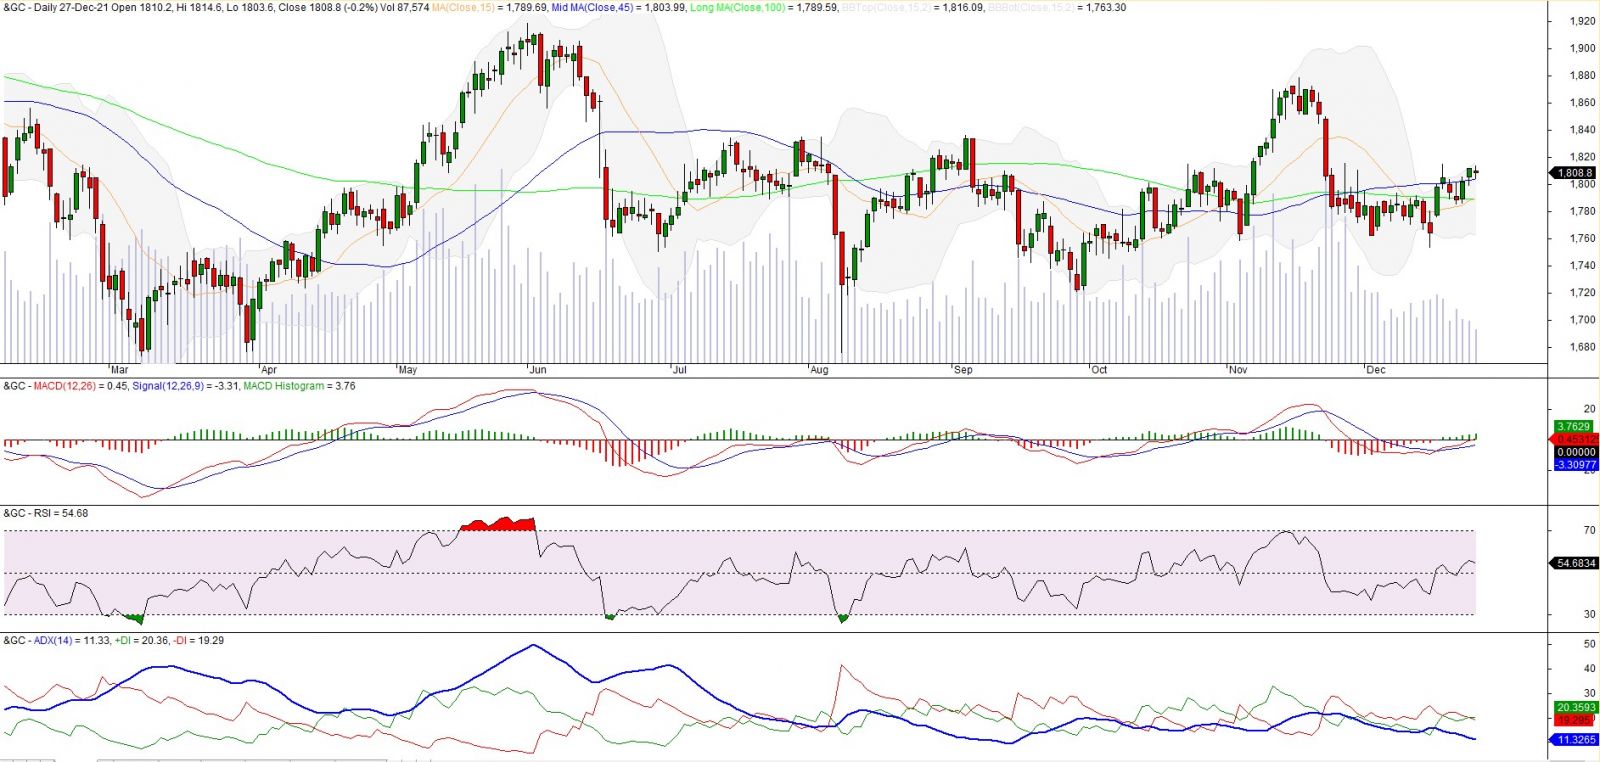Screen dimensions: 1600x762
Task: Click the faded BBBot(Close,15,2) = 1,763.30 label
Action: click(x=1057, y=7)
